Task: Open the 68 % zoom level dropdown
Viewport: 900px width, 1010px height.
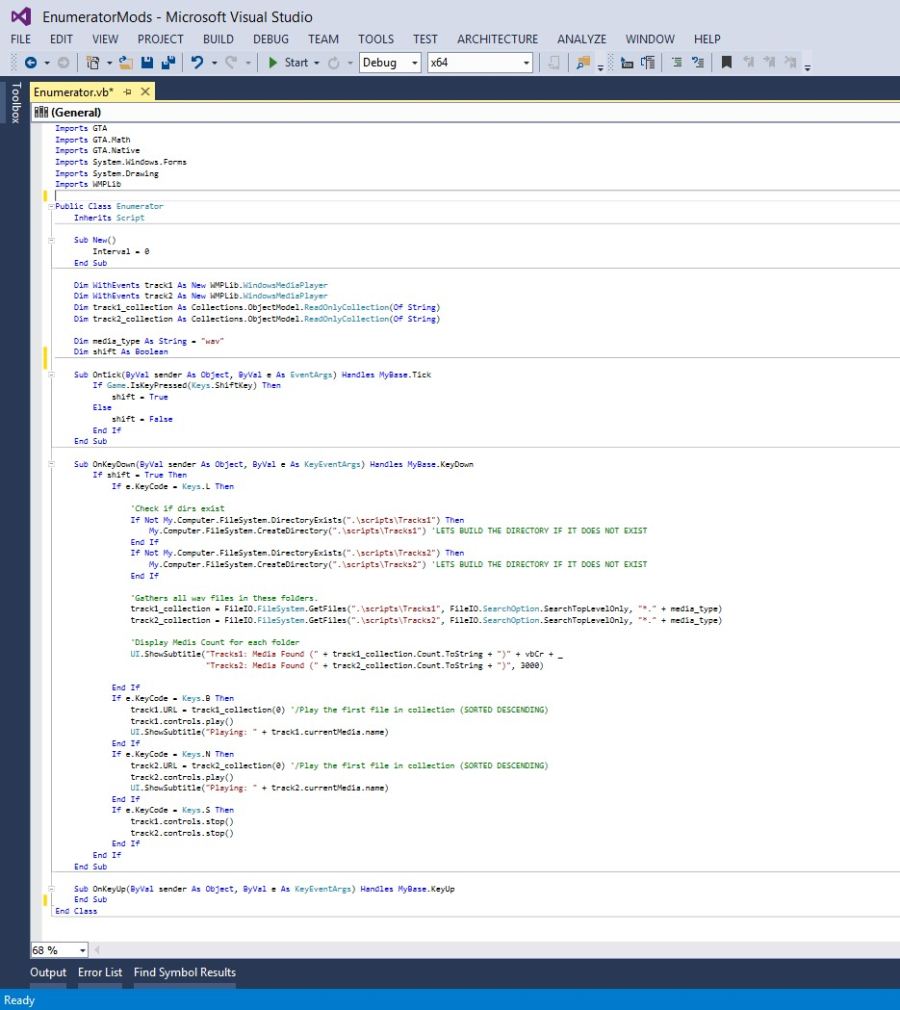Action: point(82,949)
